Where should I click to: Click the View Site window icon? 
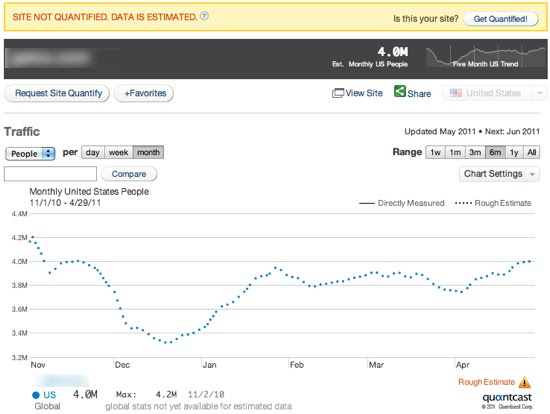point(338,93)
